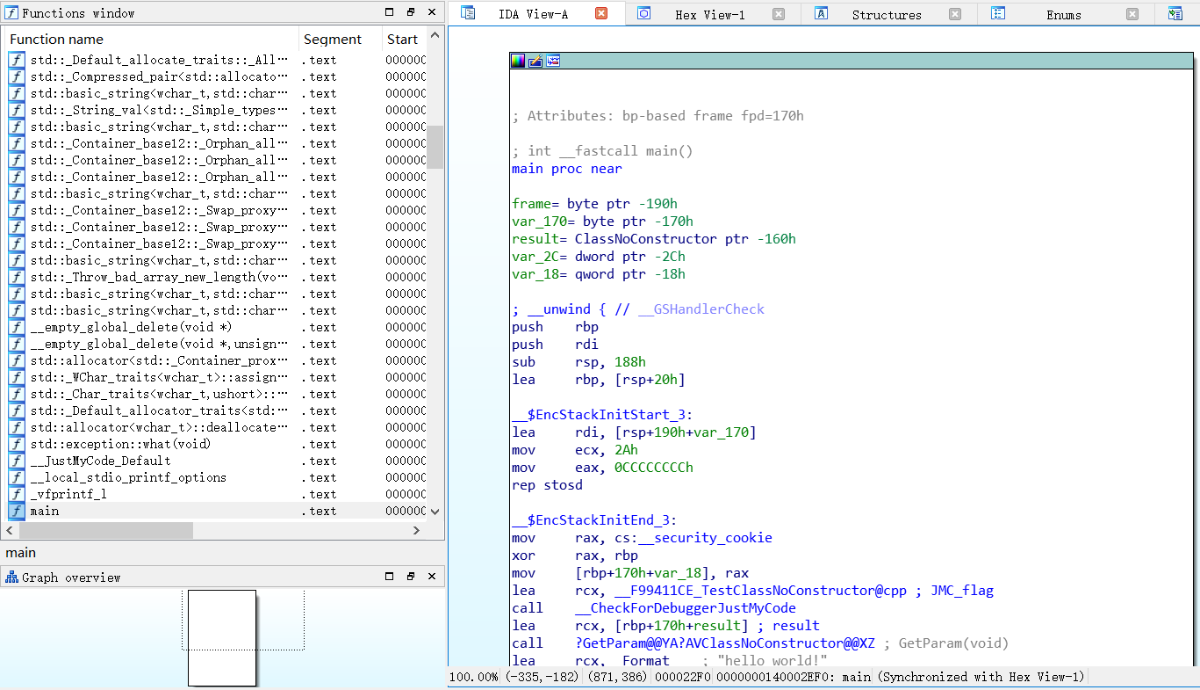Close the IDA View-A tab
1200x690 pixels.
(601, 14)
